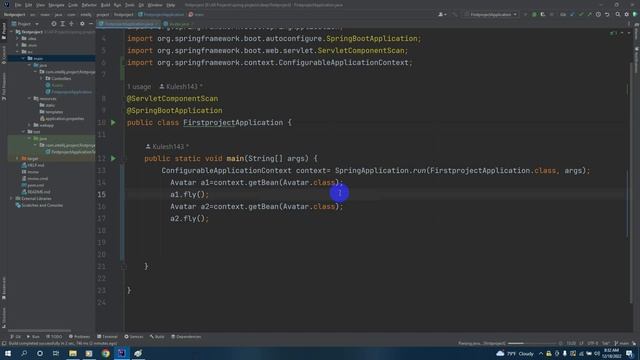Viewport: 640px width, 360px height.
Task: Switch to the Avatar.java editor tab
Action: point(177,24)
